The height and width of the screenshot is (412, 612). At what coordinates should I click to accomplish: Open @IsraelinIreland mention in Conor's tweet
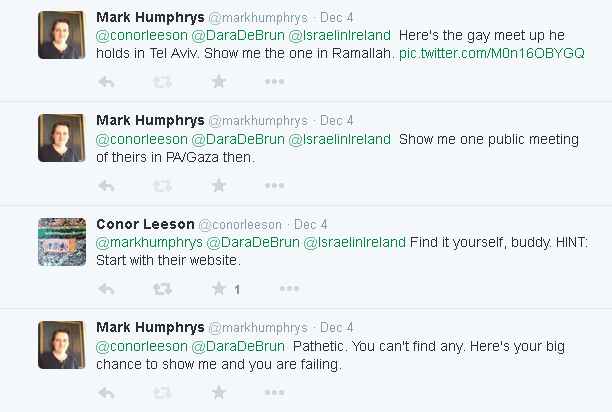pos(355,243)
